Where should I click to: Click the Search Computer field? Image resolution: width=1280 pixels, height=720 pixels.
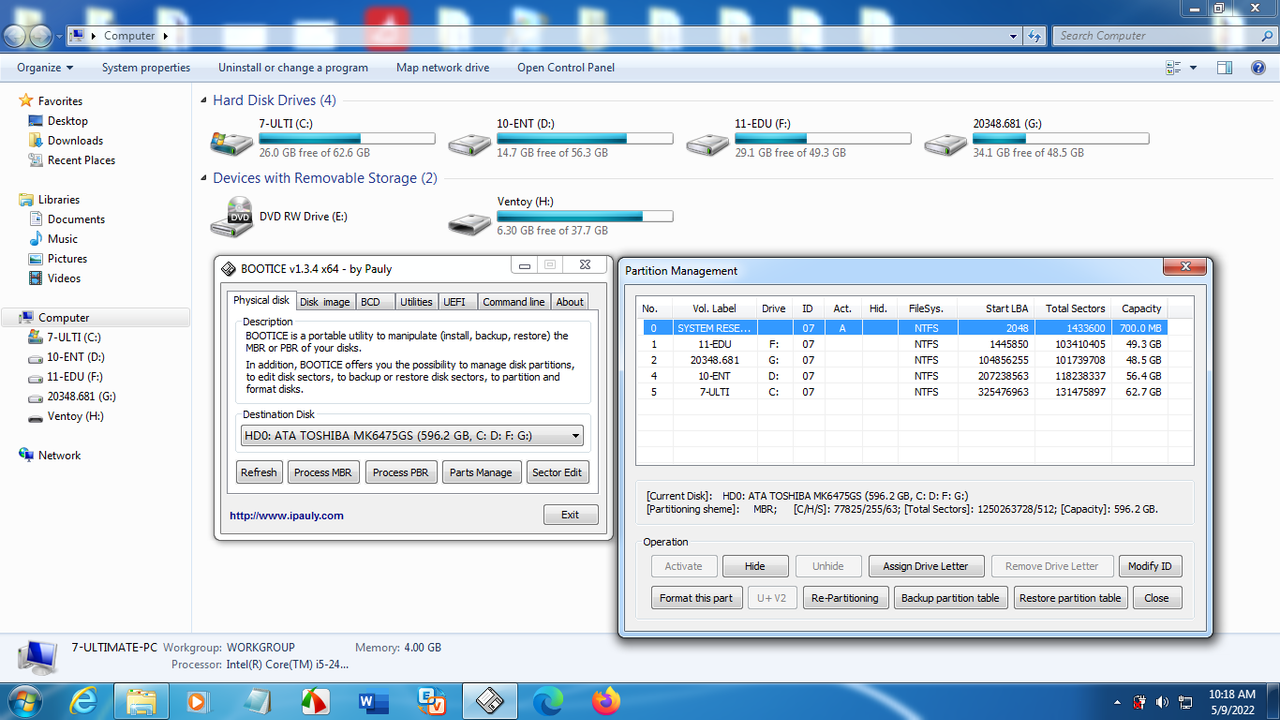tap(1164, 36)
